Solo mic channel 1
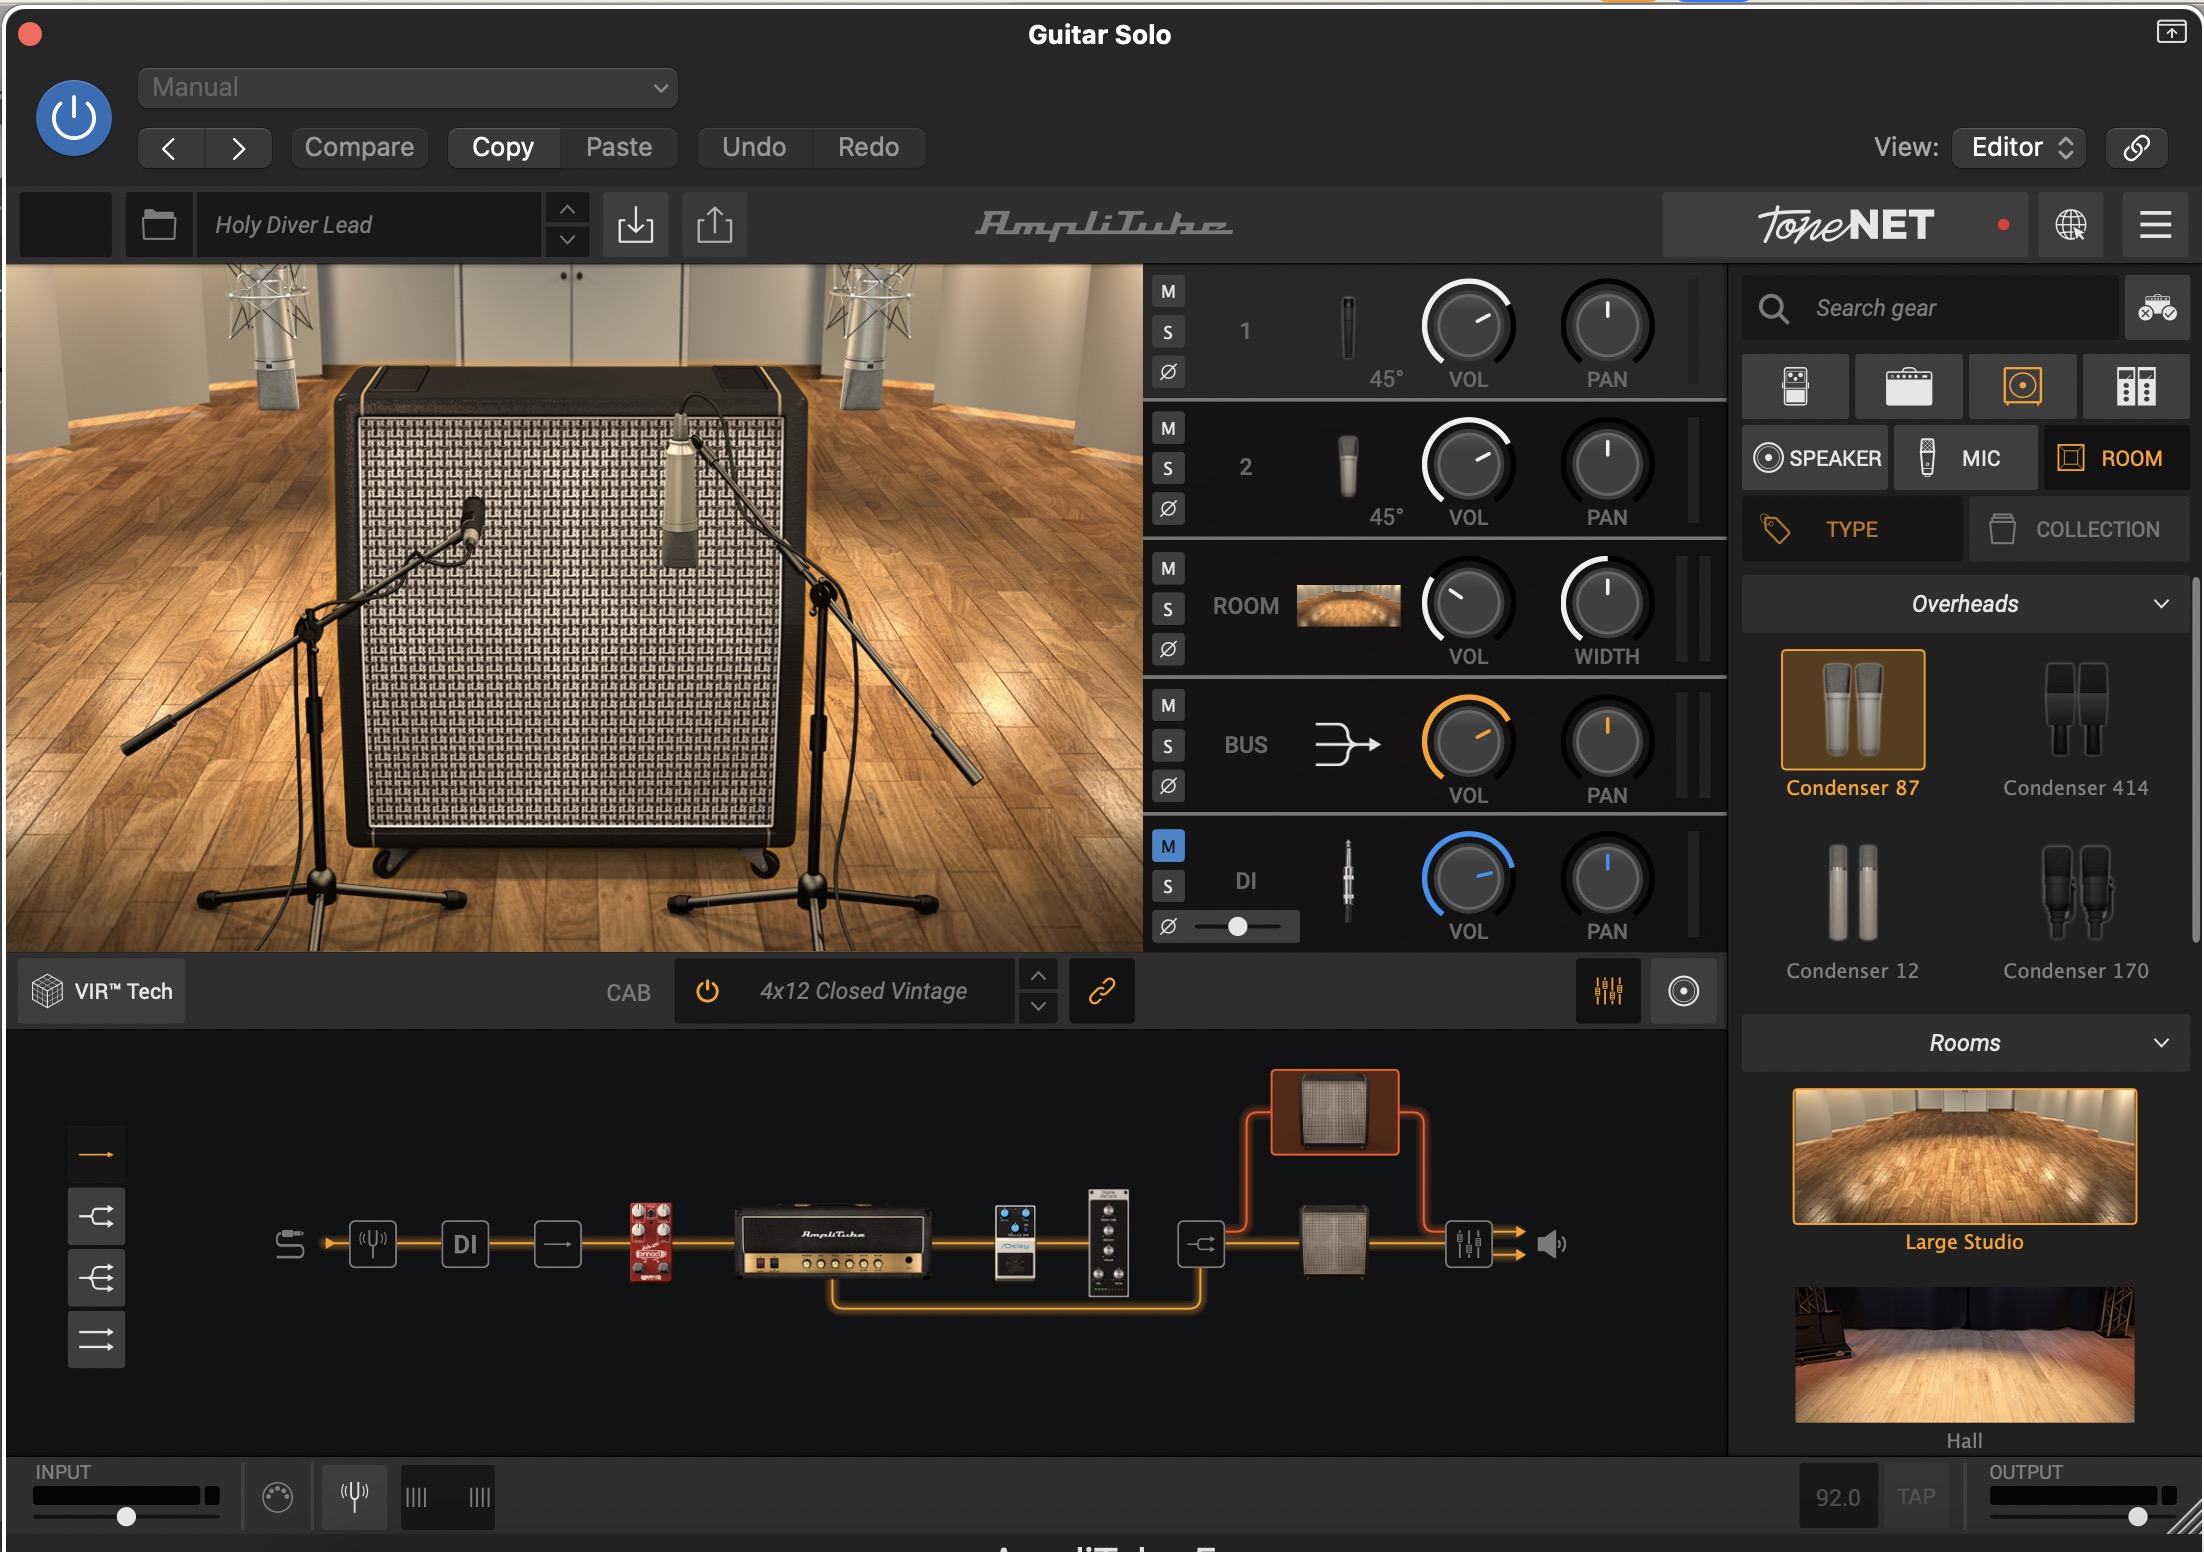Screen dimensions: 2204x1552 pyautogui.click(x=1168, y=332)
